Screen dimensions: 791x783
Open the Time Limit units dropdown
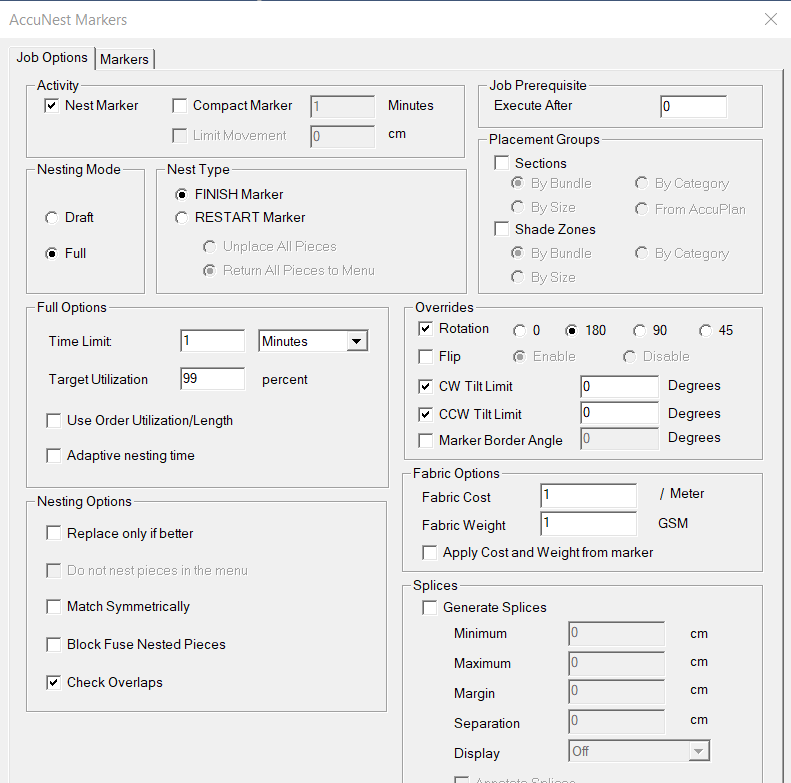coord(357,341)
